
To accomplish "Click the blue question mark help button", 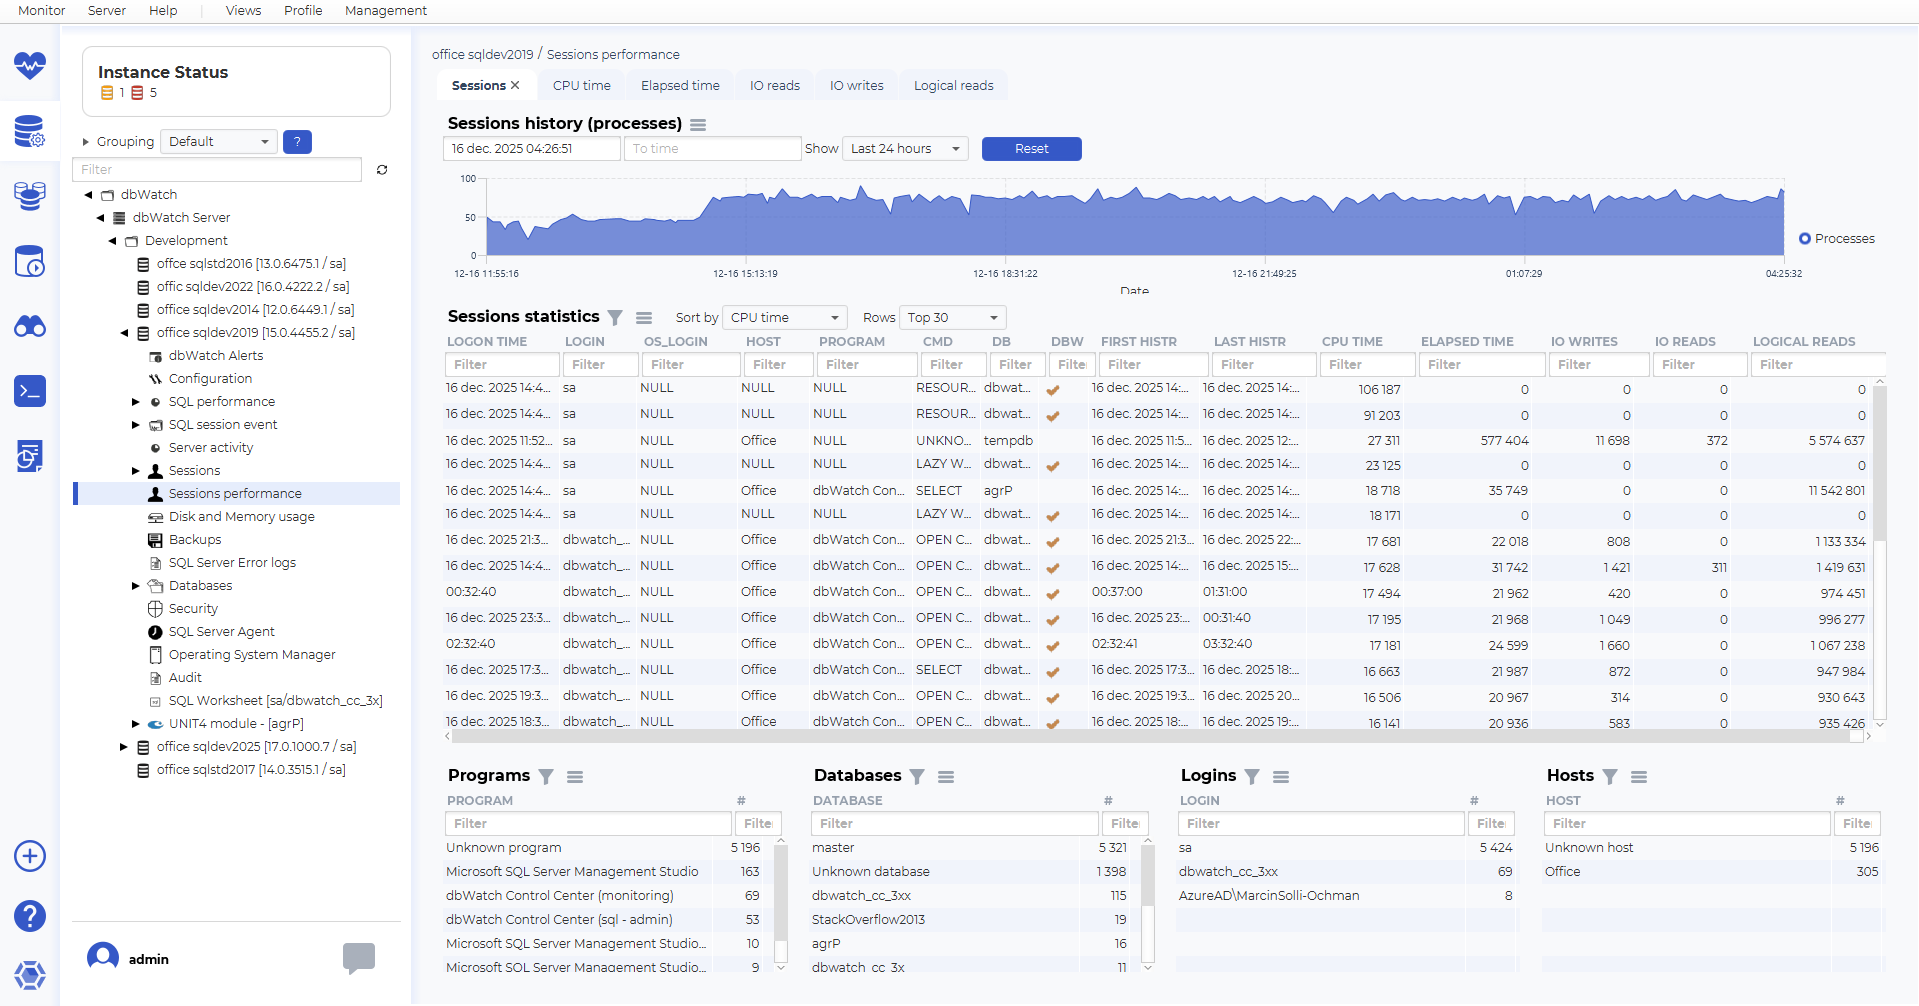I will (297, 142).
